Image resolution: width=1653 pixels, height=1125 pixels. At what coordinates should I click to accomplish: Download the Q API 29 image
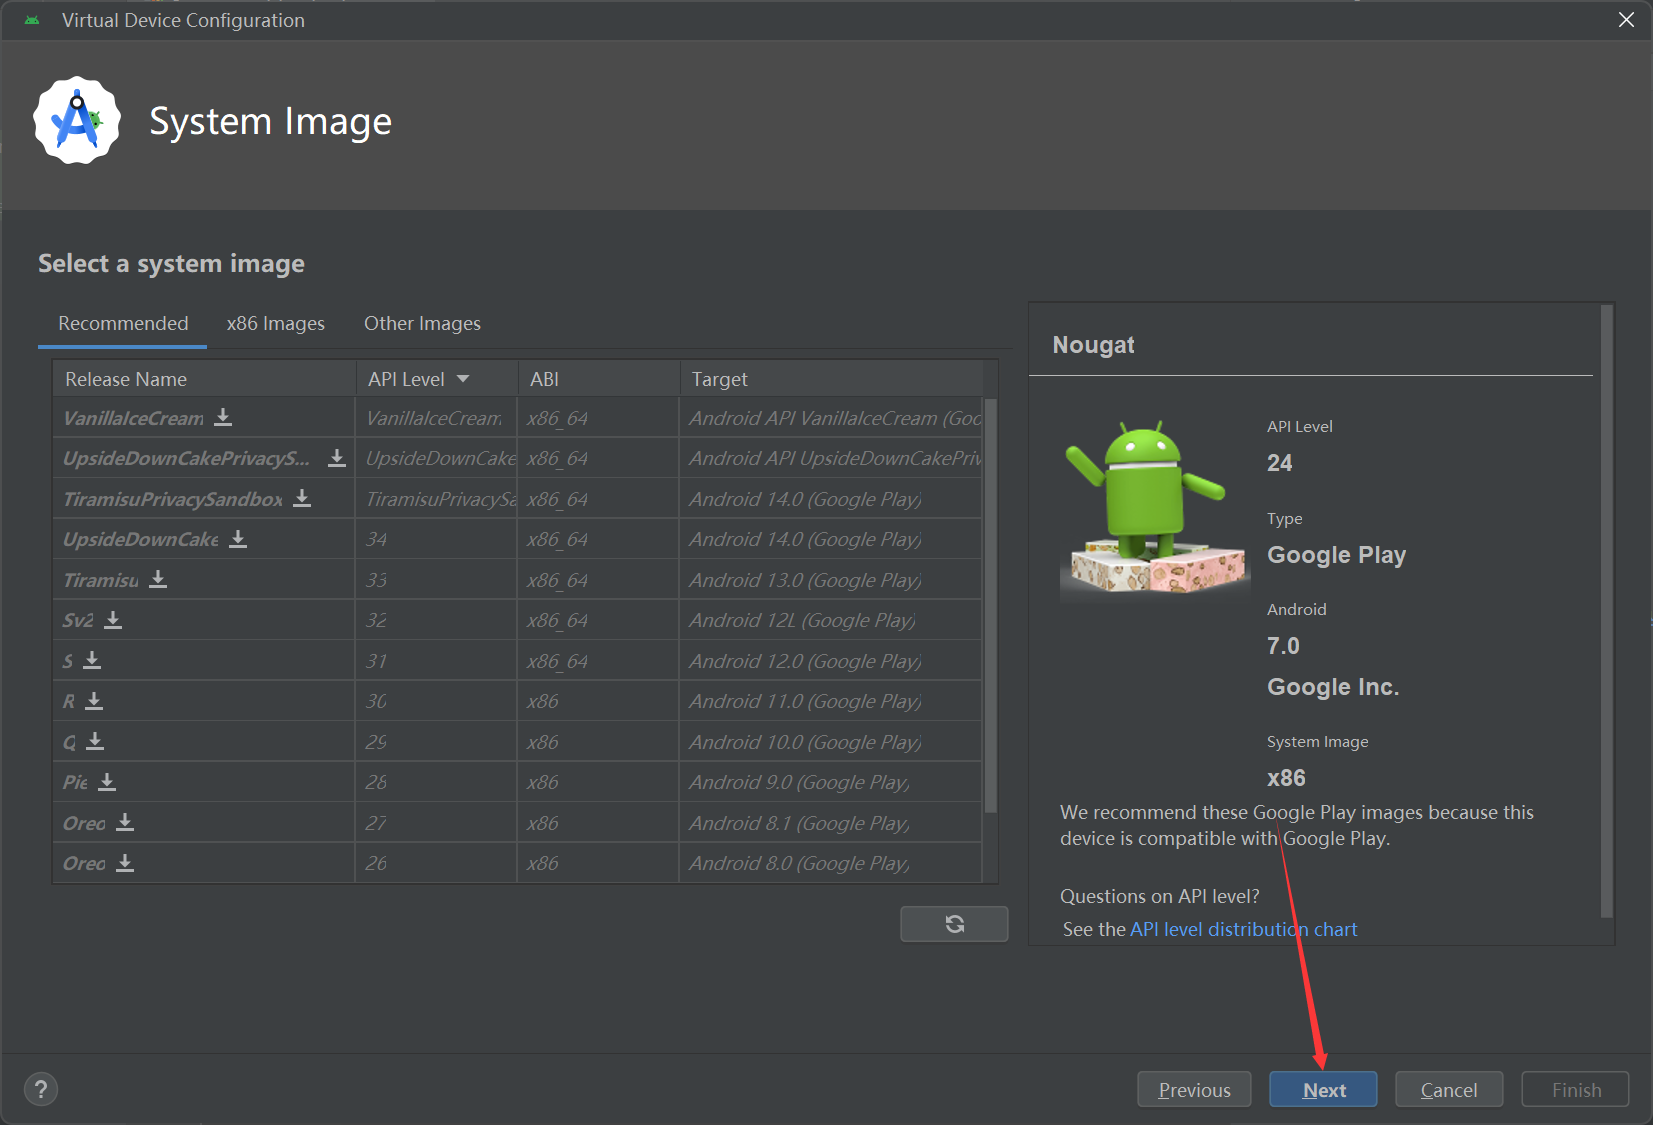[x=95, y=741]
